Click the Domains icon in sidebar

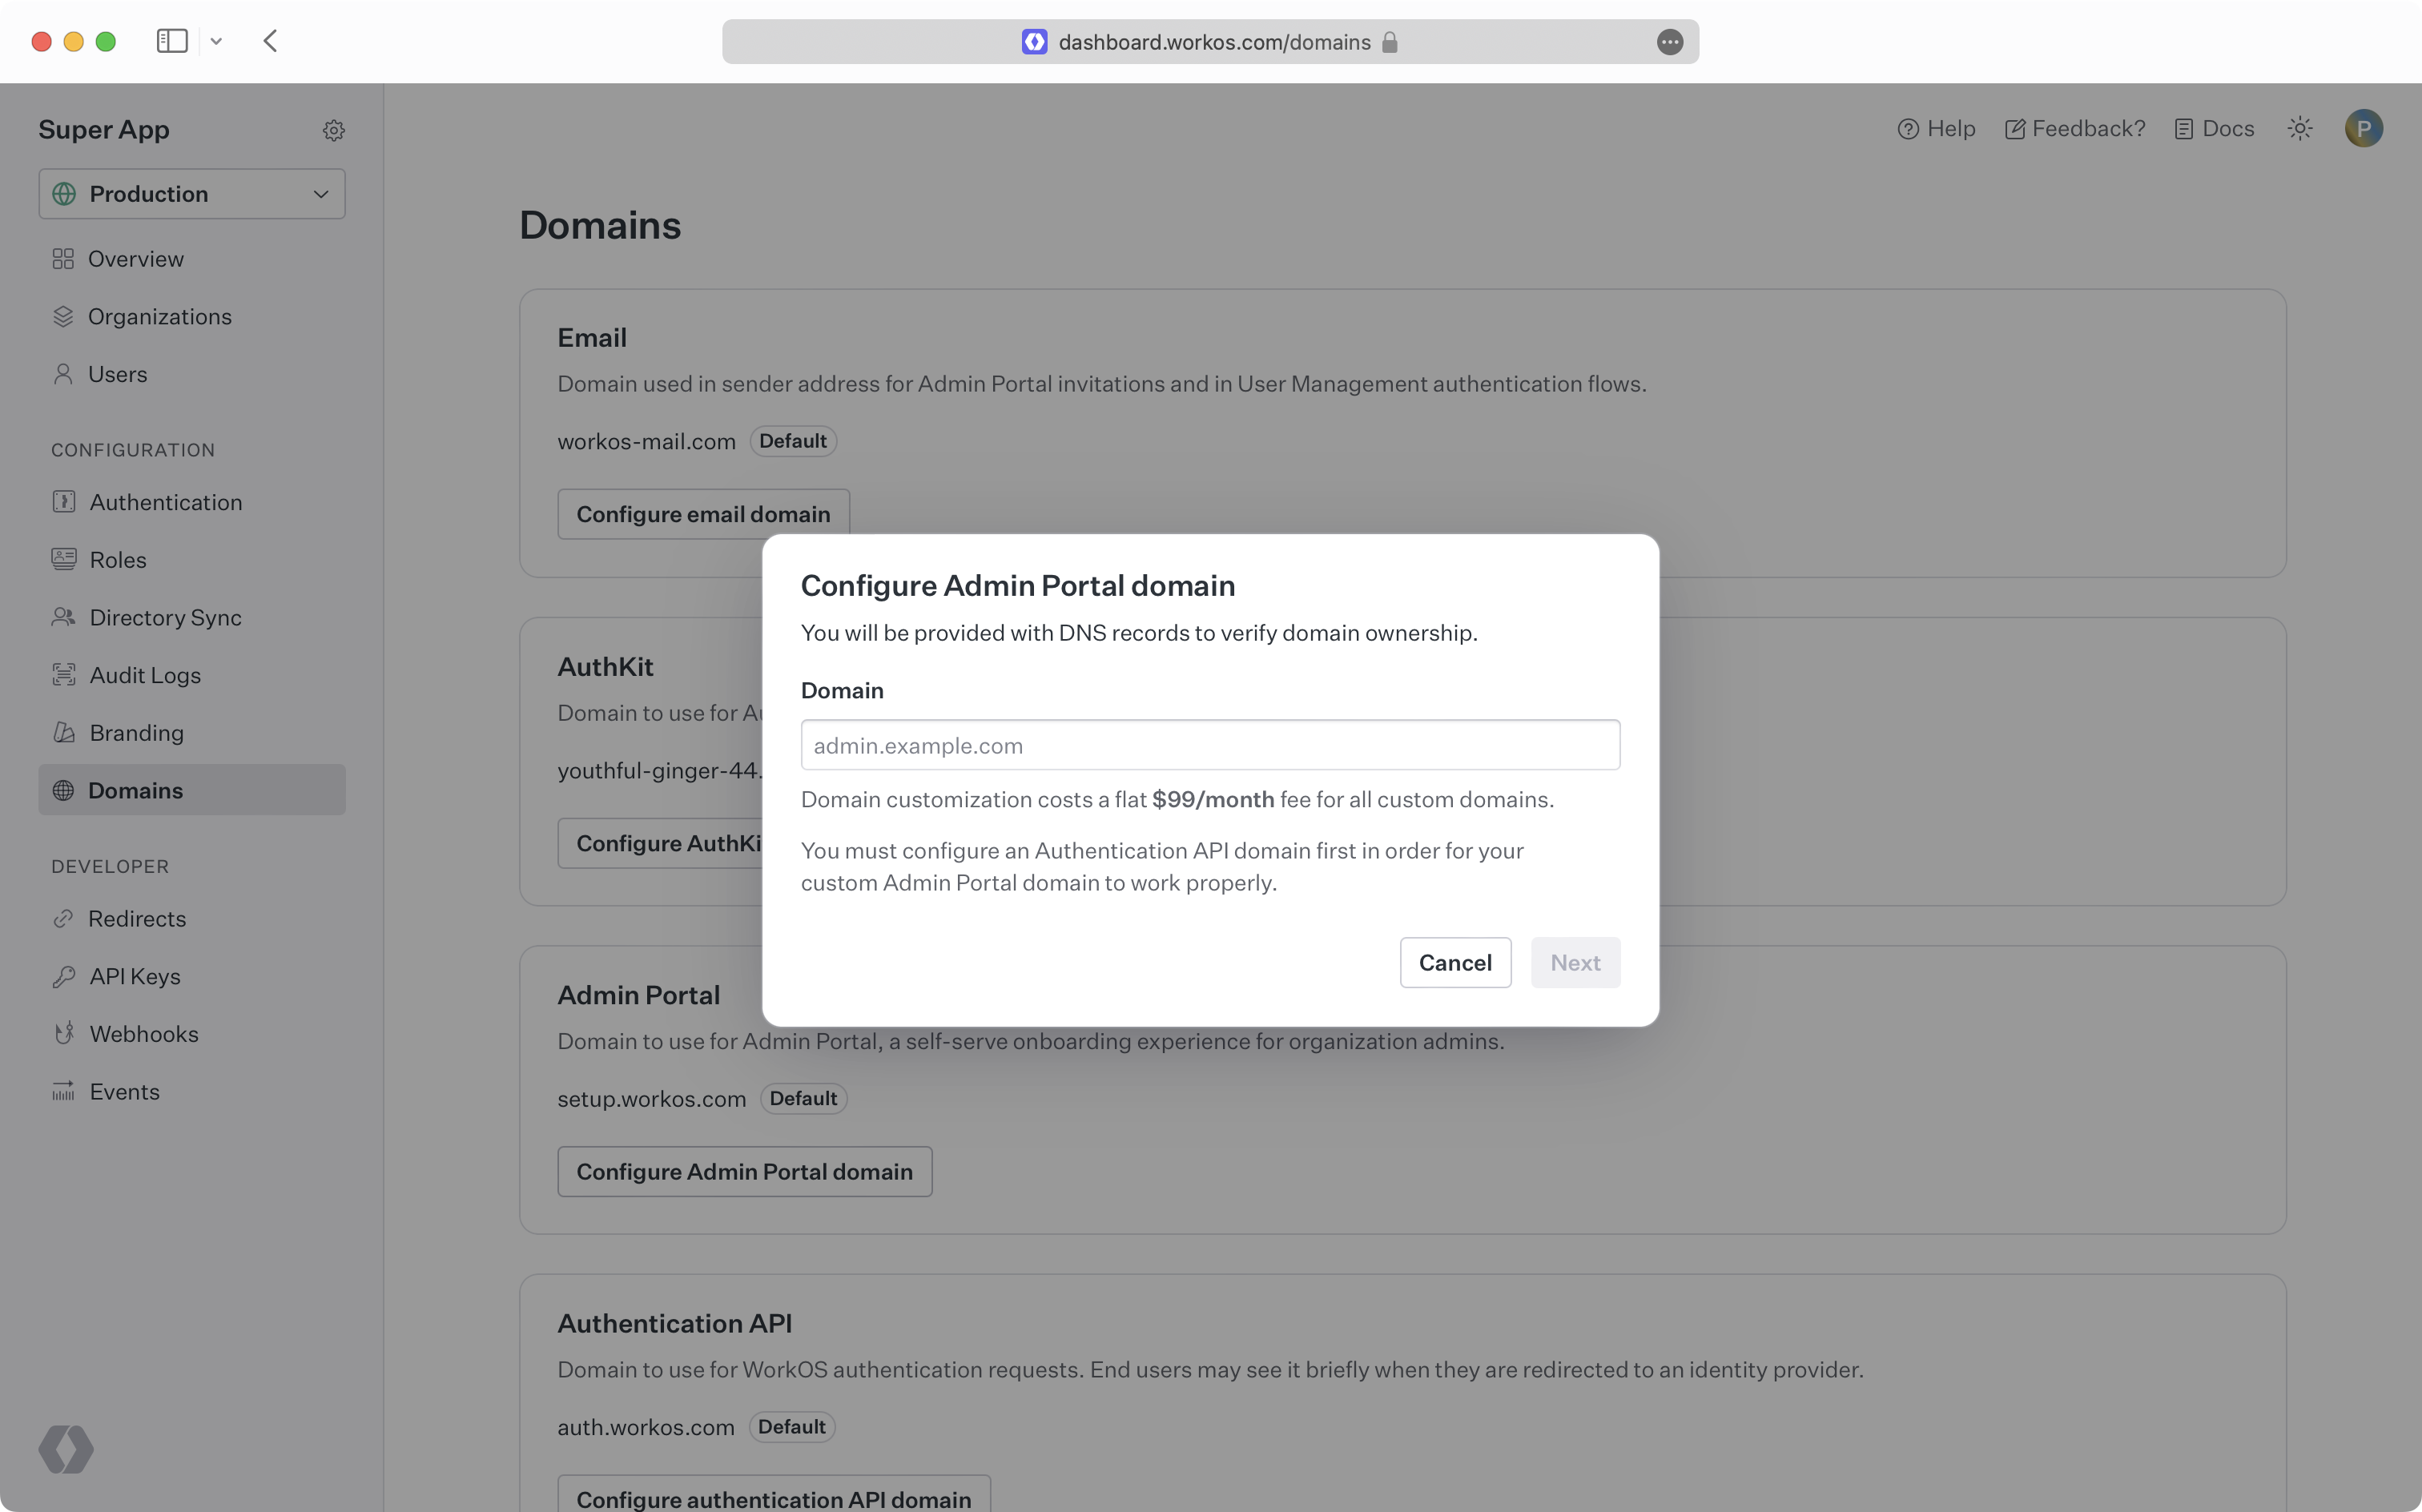64,789
